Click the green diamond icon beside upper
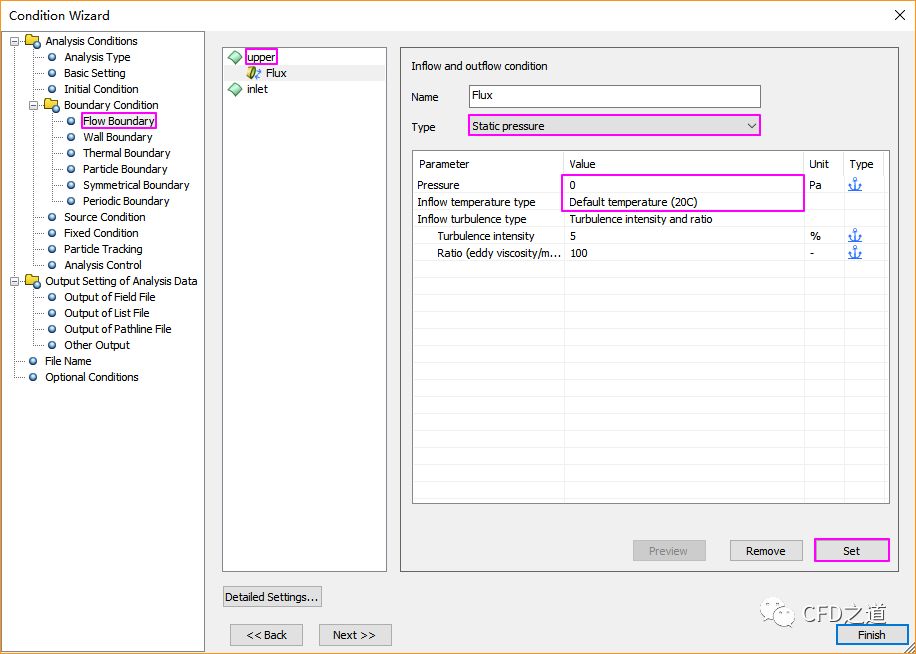Image resolution: width=916 pixels, height=654 pixels. click(235, 57)
